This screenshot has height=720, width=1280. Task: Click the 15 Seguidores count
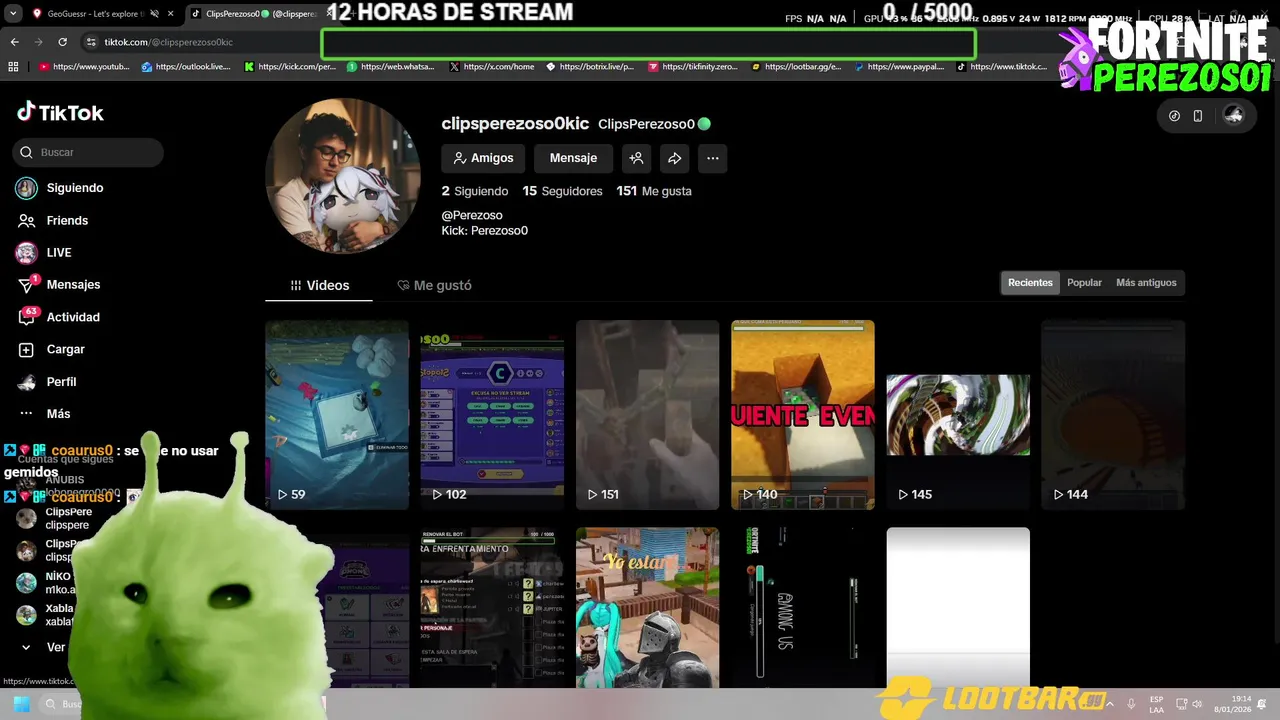[562, 191]
